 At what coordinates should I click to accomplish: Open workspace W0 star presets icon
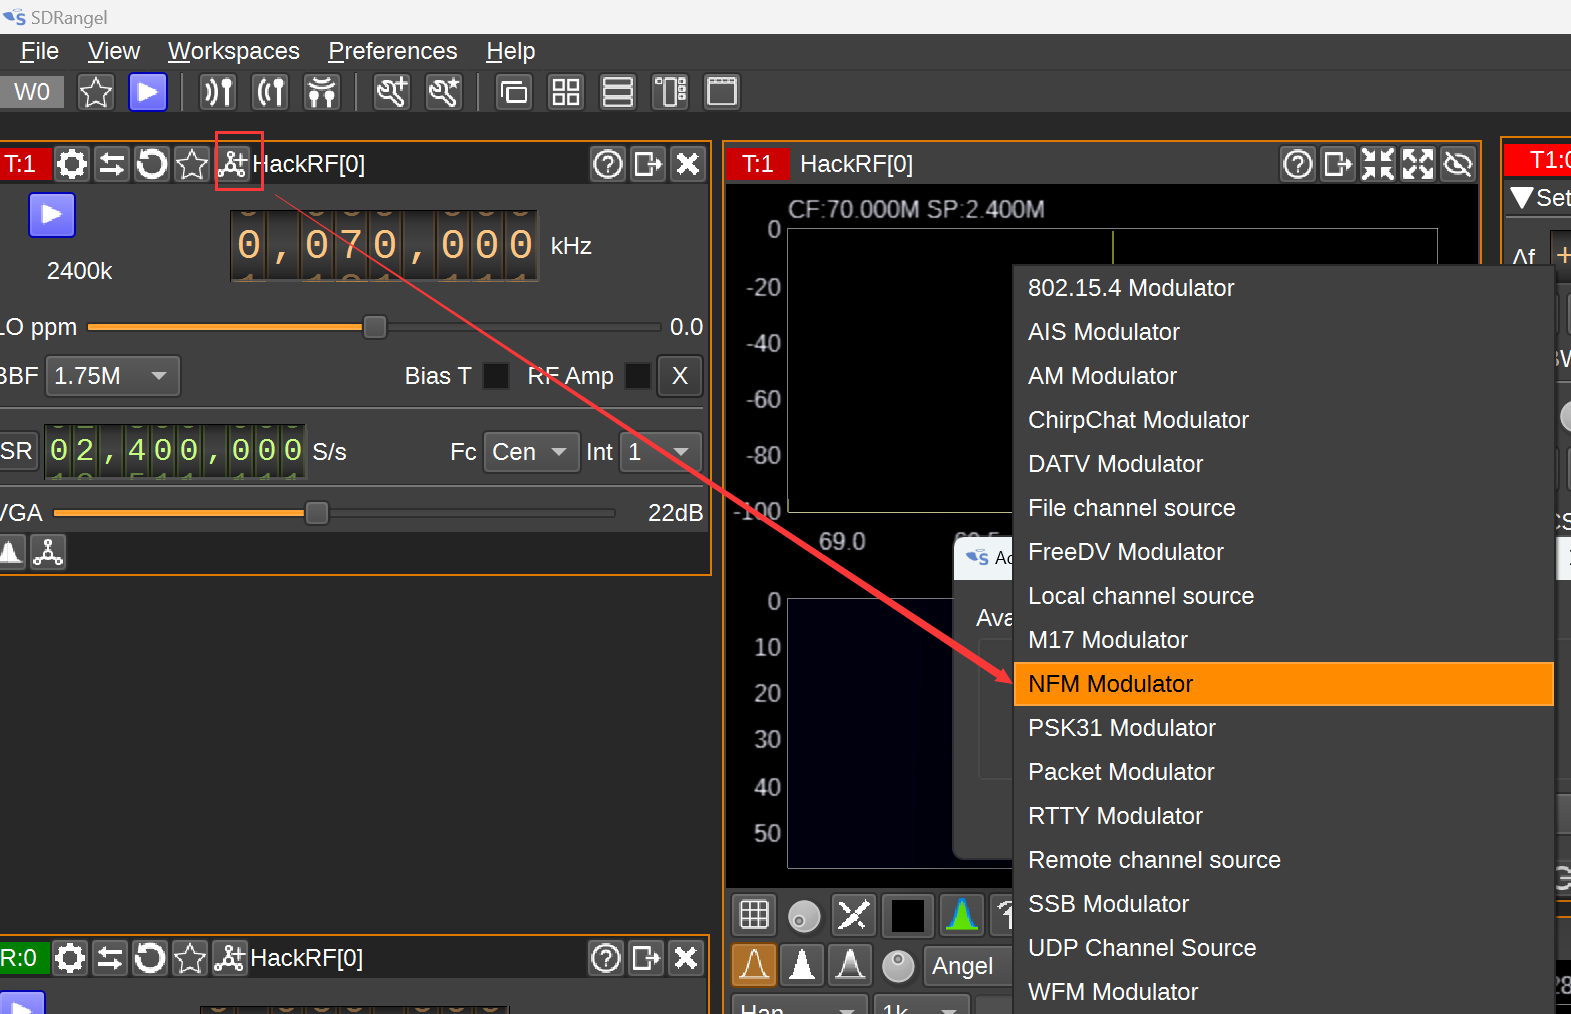pyautogui.click(x=96, y=92)
